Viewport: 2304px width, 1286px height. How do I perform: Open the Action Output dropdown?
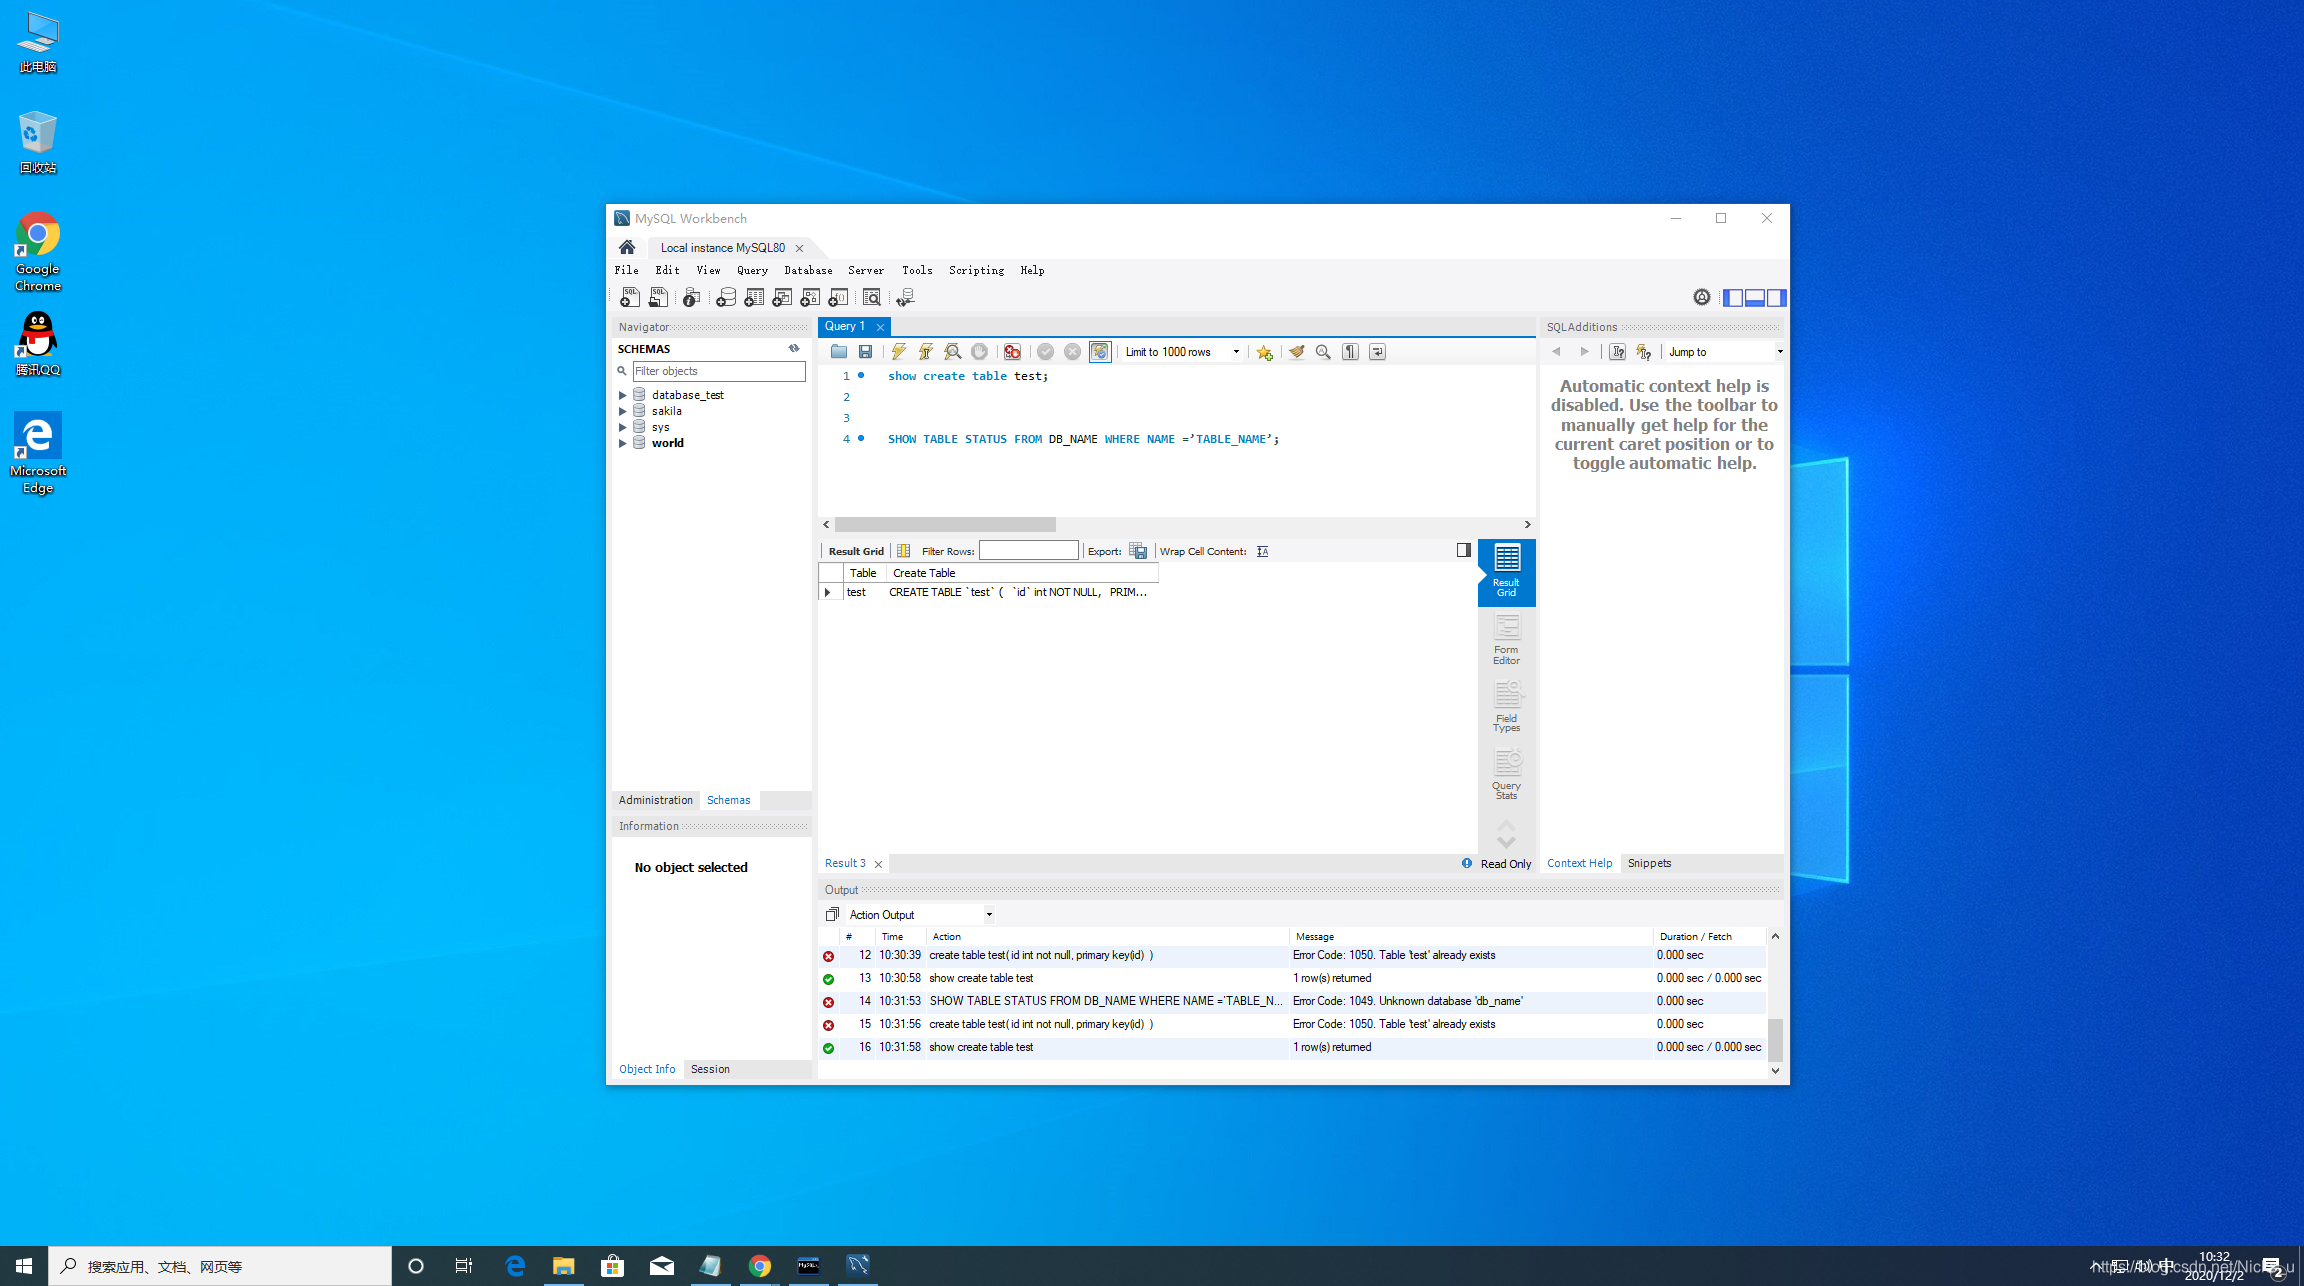pos(989,915)
